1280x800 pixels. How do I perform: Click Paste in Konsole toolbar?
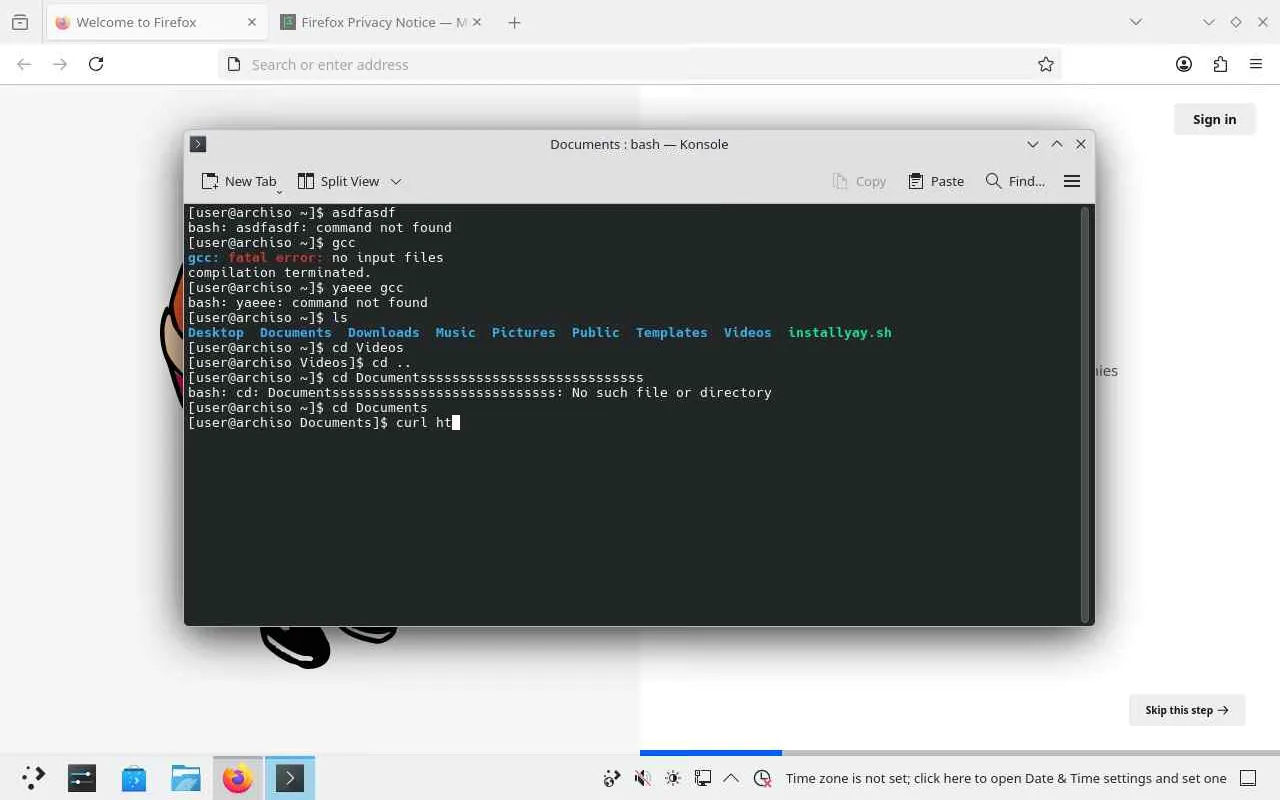(936, 181)
